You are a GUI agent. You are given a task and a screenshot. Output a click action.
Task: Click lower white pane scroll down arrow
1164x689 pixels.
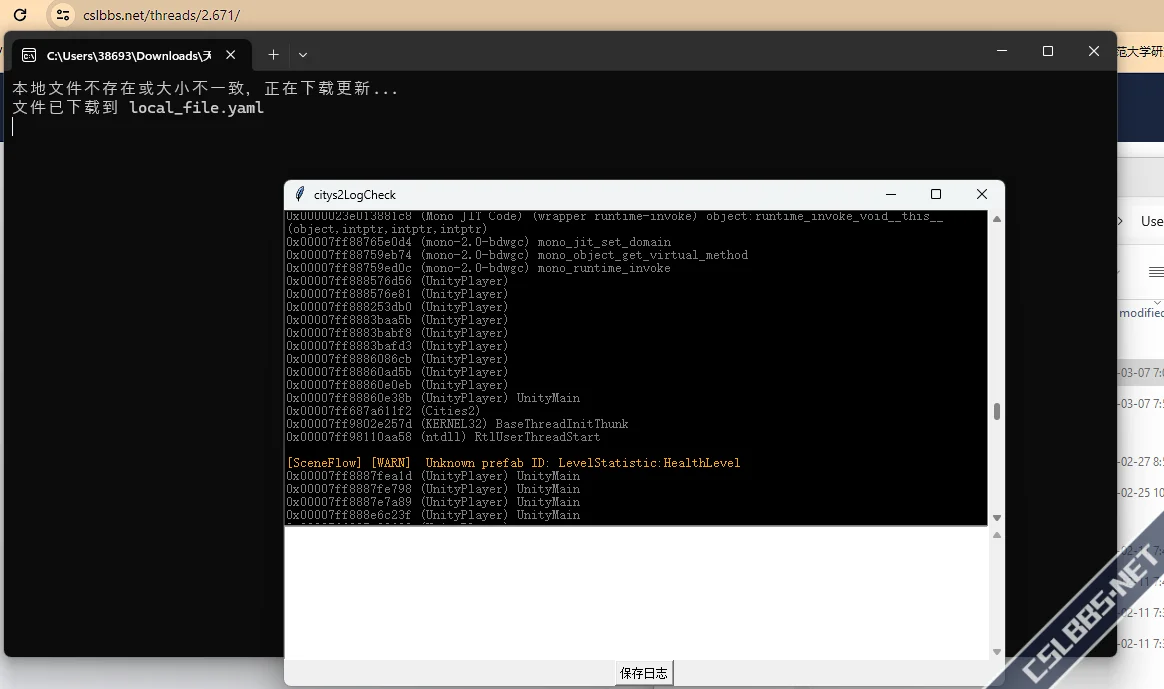pyautogui.click(x=997, y=652)
